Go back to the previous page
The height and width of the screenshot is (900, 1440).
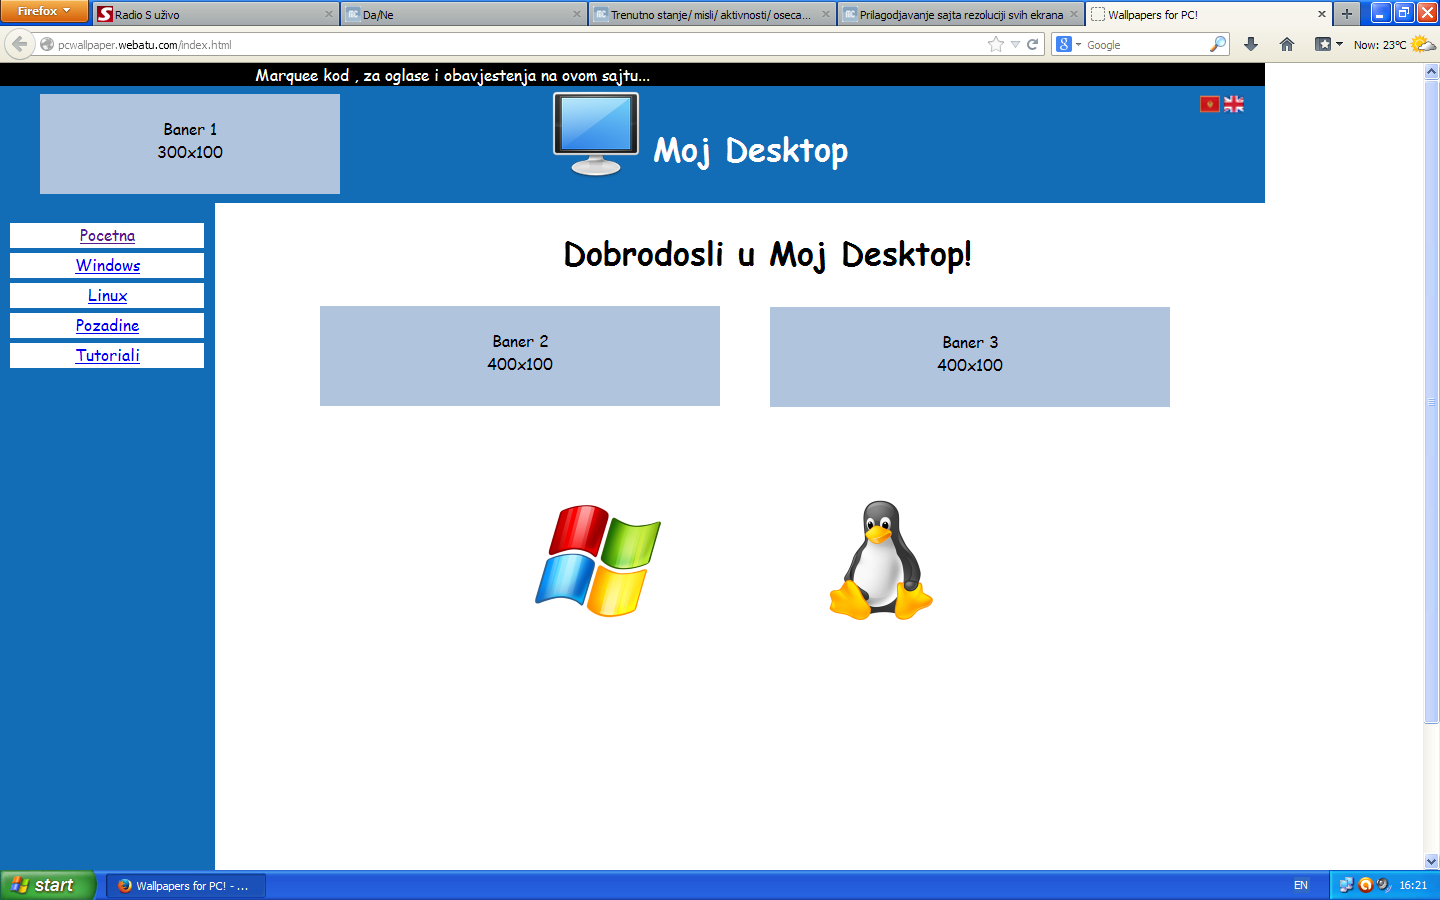(x=19, y=44)
